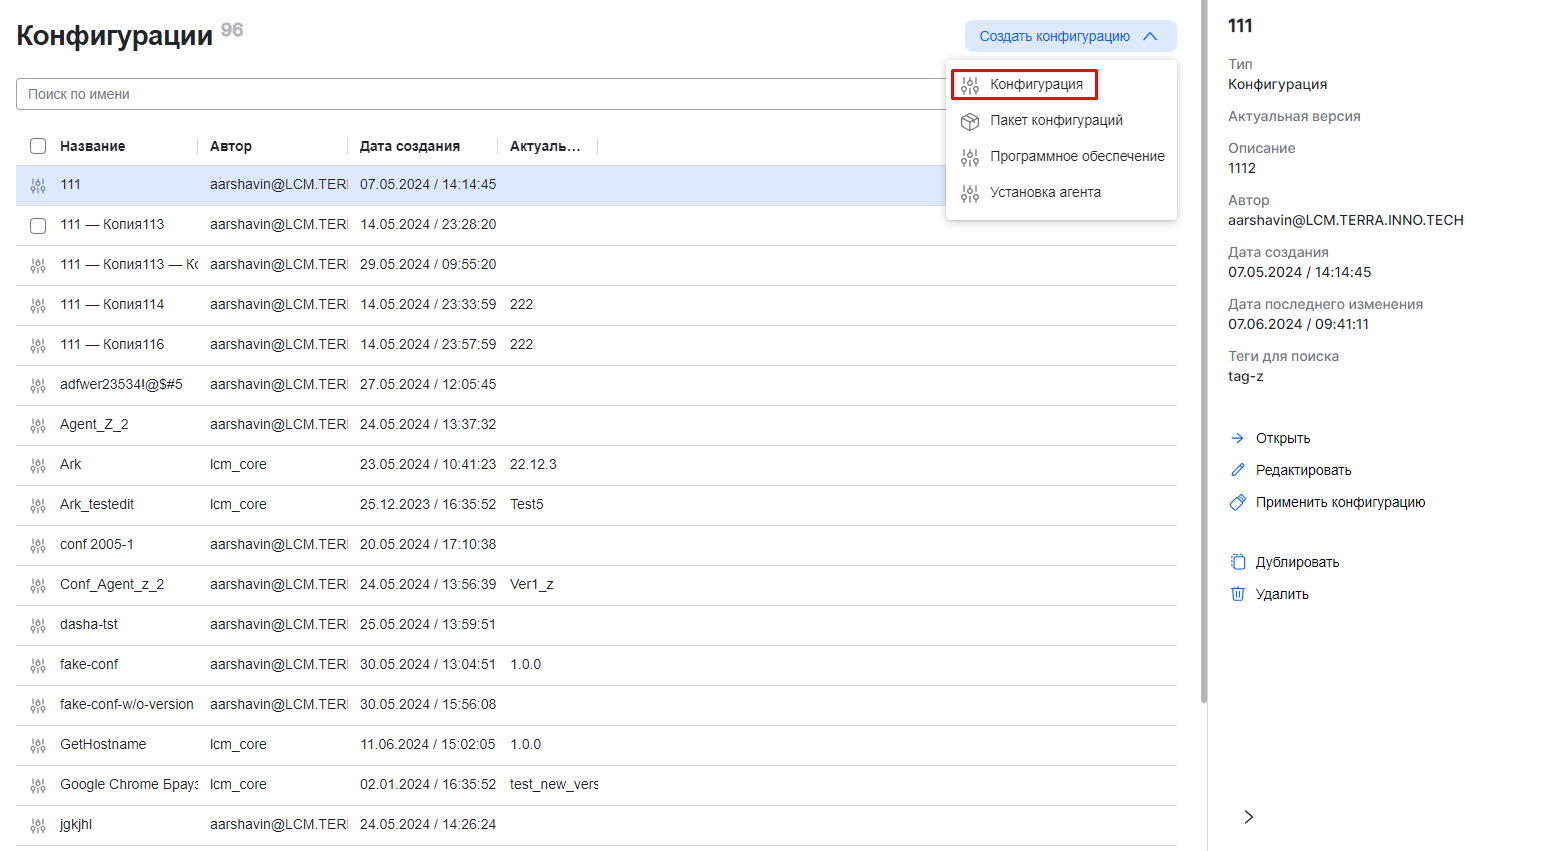Select Программное обеспечение in the menu

(1076, 157)
